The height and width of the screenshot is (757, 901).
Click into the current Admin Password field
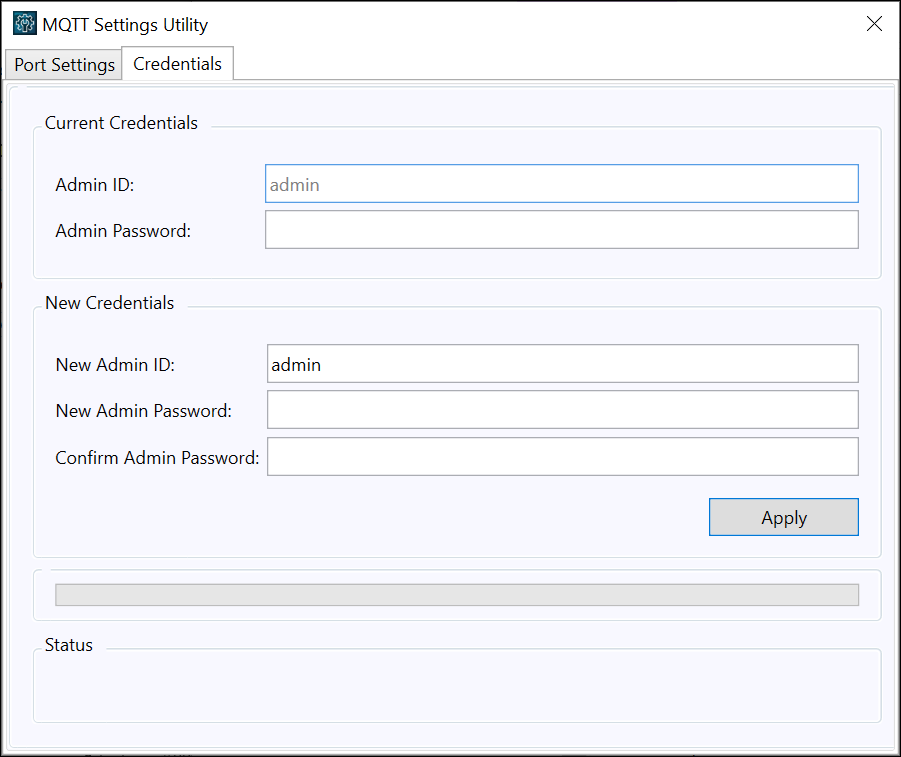click(561, 230)
